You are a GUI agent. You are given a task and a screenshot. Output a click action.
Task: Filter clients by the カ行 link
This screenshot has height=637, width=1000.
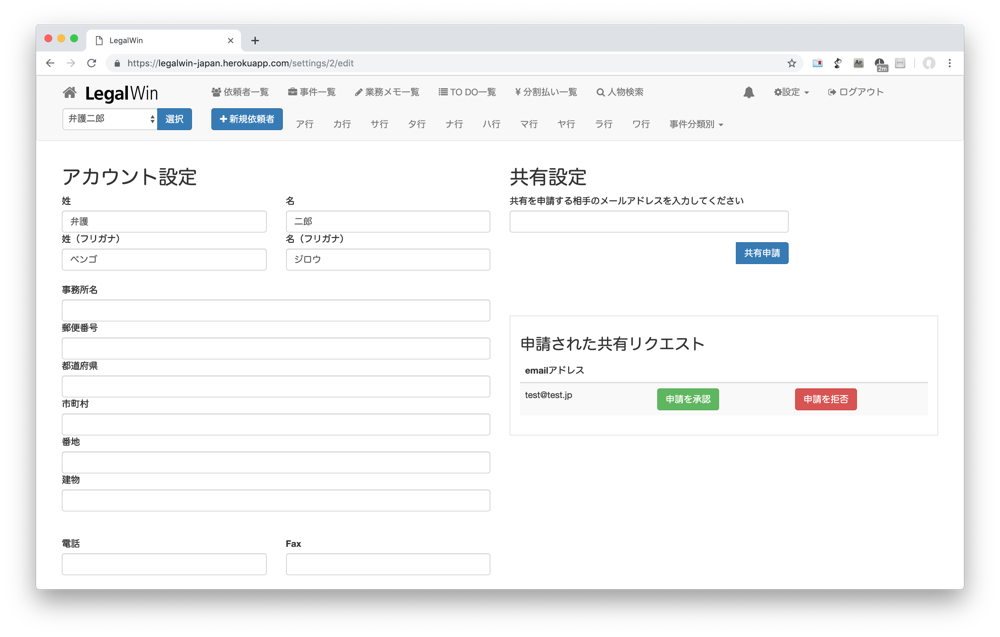tap(342, 125)
